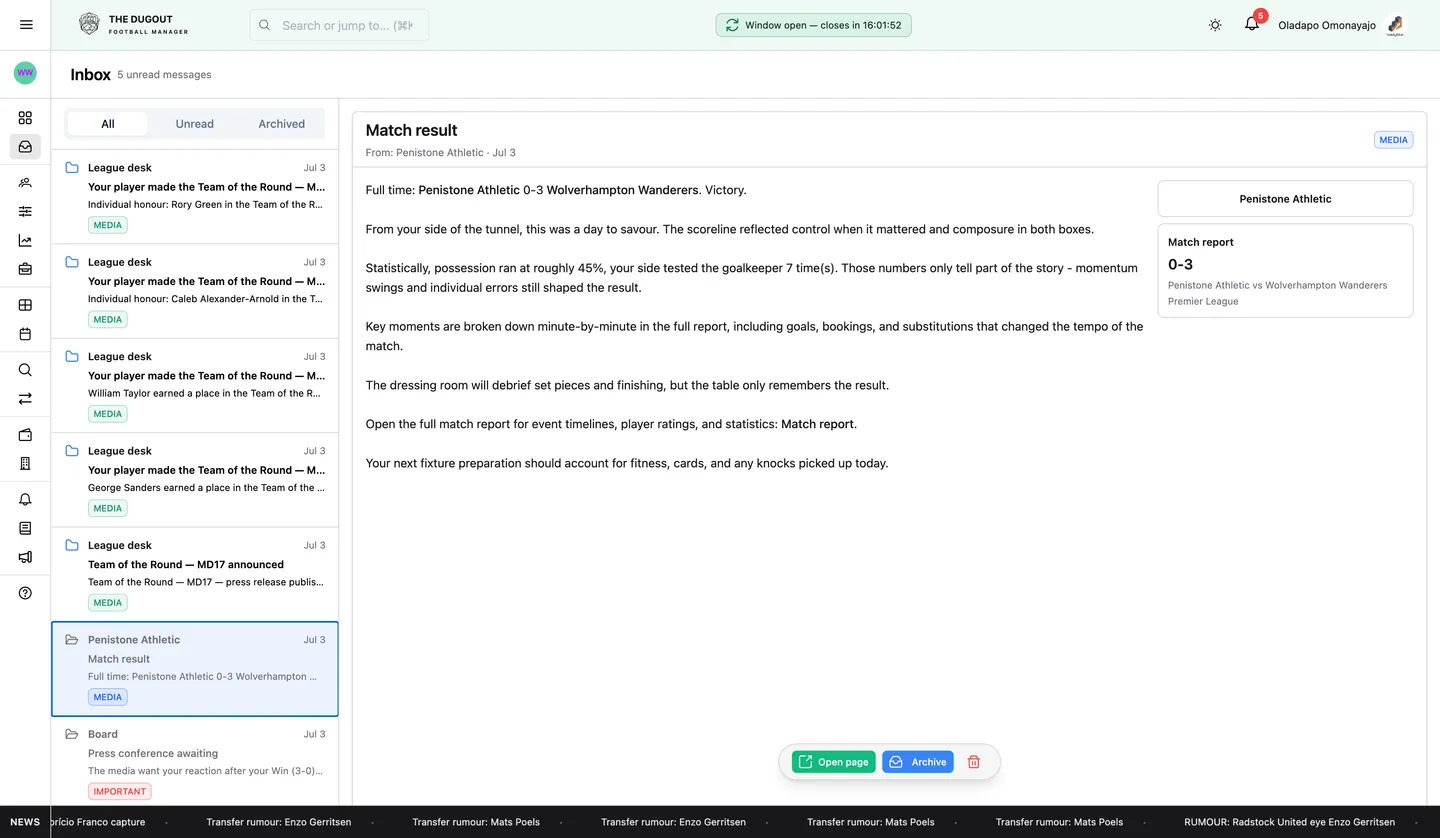
Task: Click the Penistone Athletic club card
Action: click(1285, 199)
